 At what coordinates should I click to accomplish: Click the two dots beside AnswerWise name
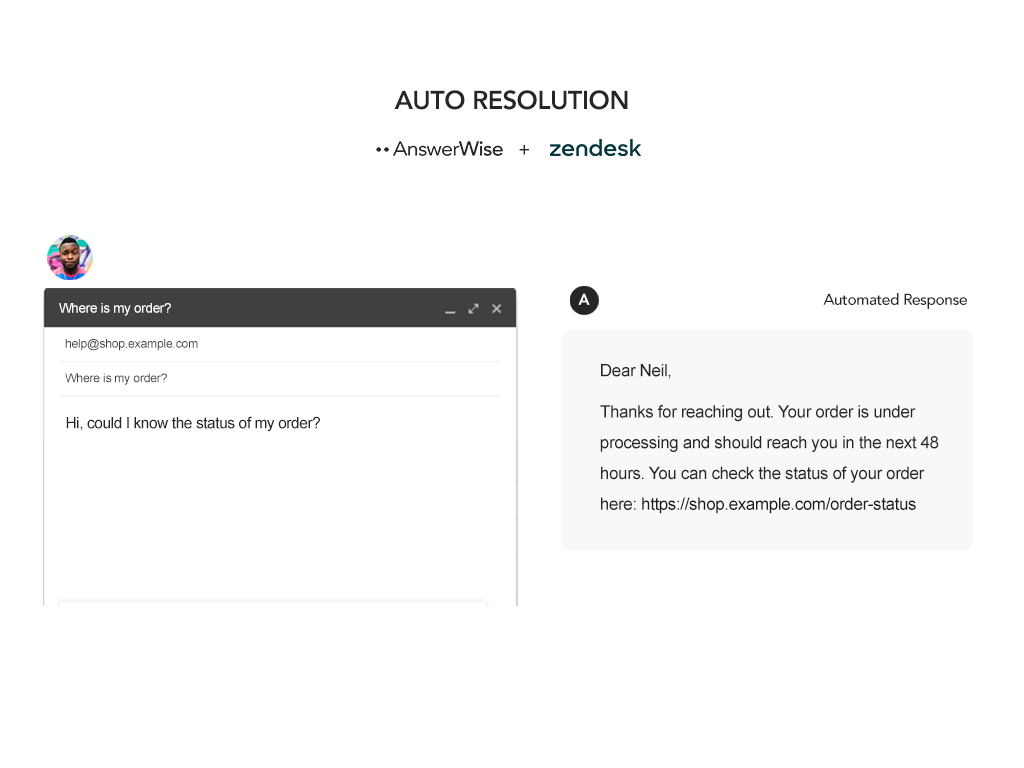pos(382,149)
